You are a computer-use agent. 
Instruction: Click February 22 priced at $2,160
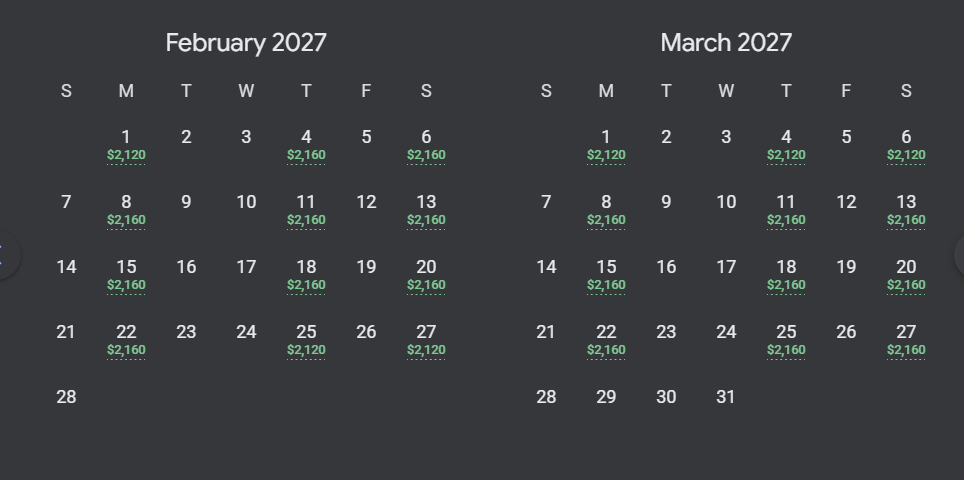coord(126,340)
